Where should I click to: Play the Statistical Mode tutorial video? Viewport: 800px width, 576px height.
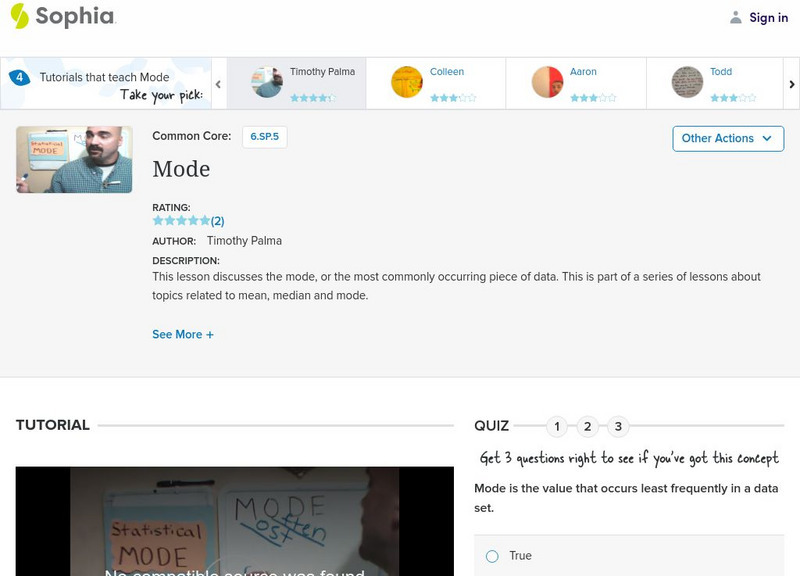click(x=234, y=521)
